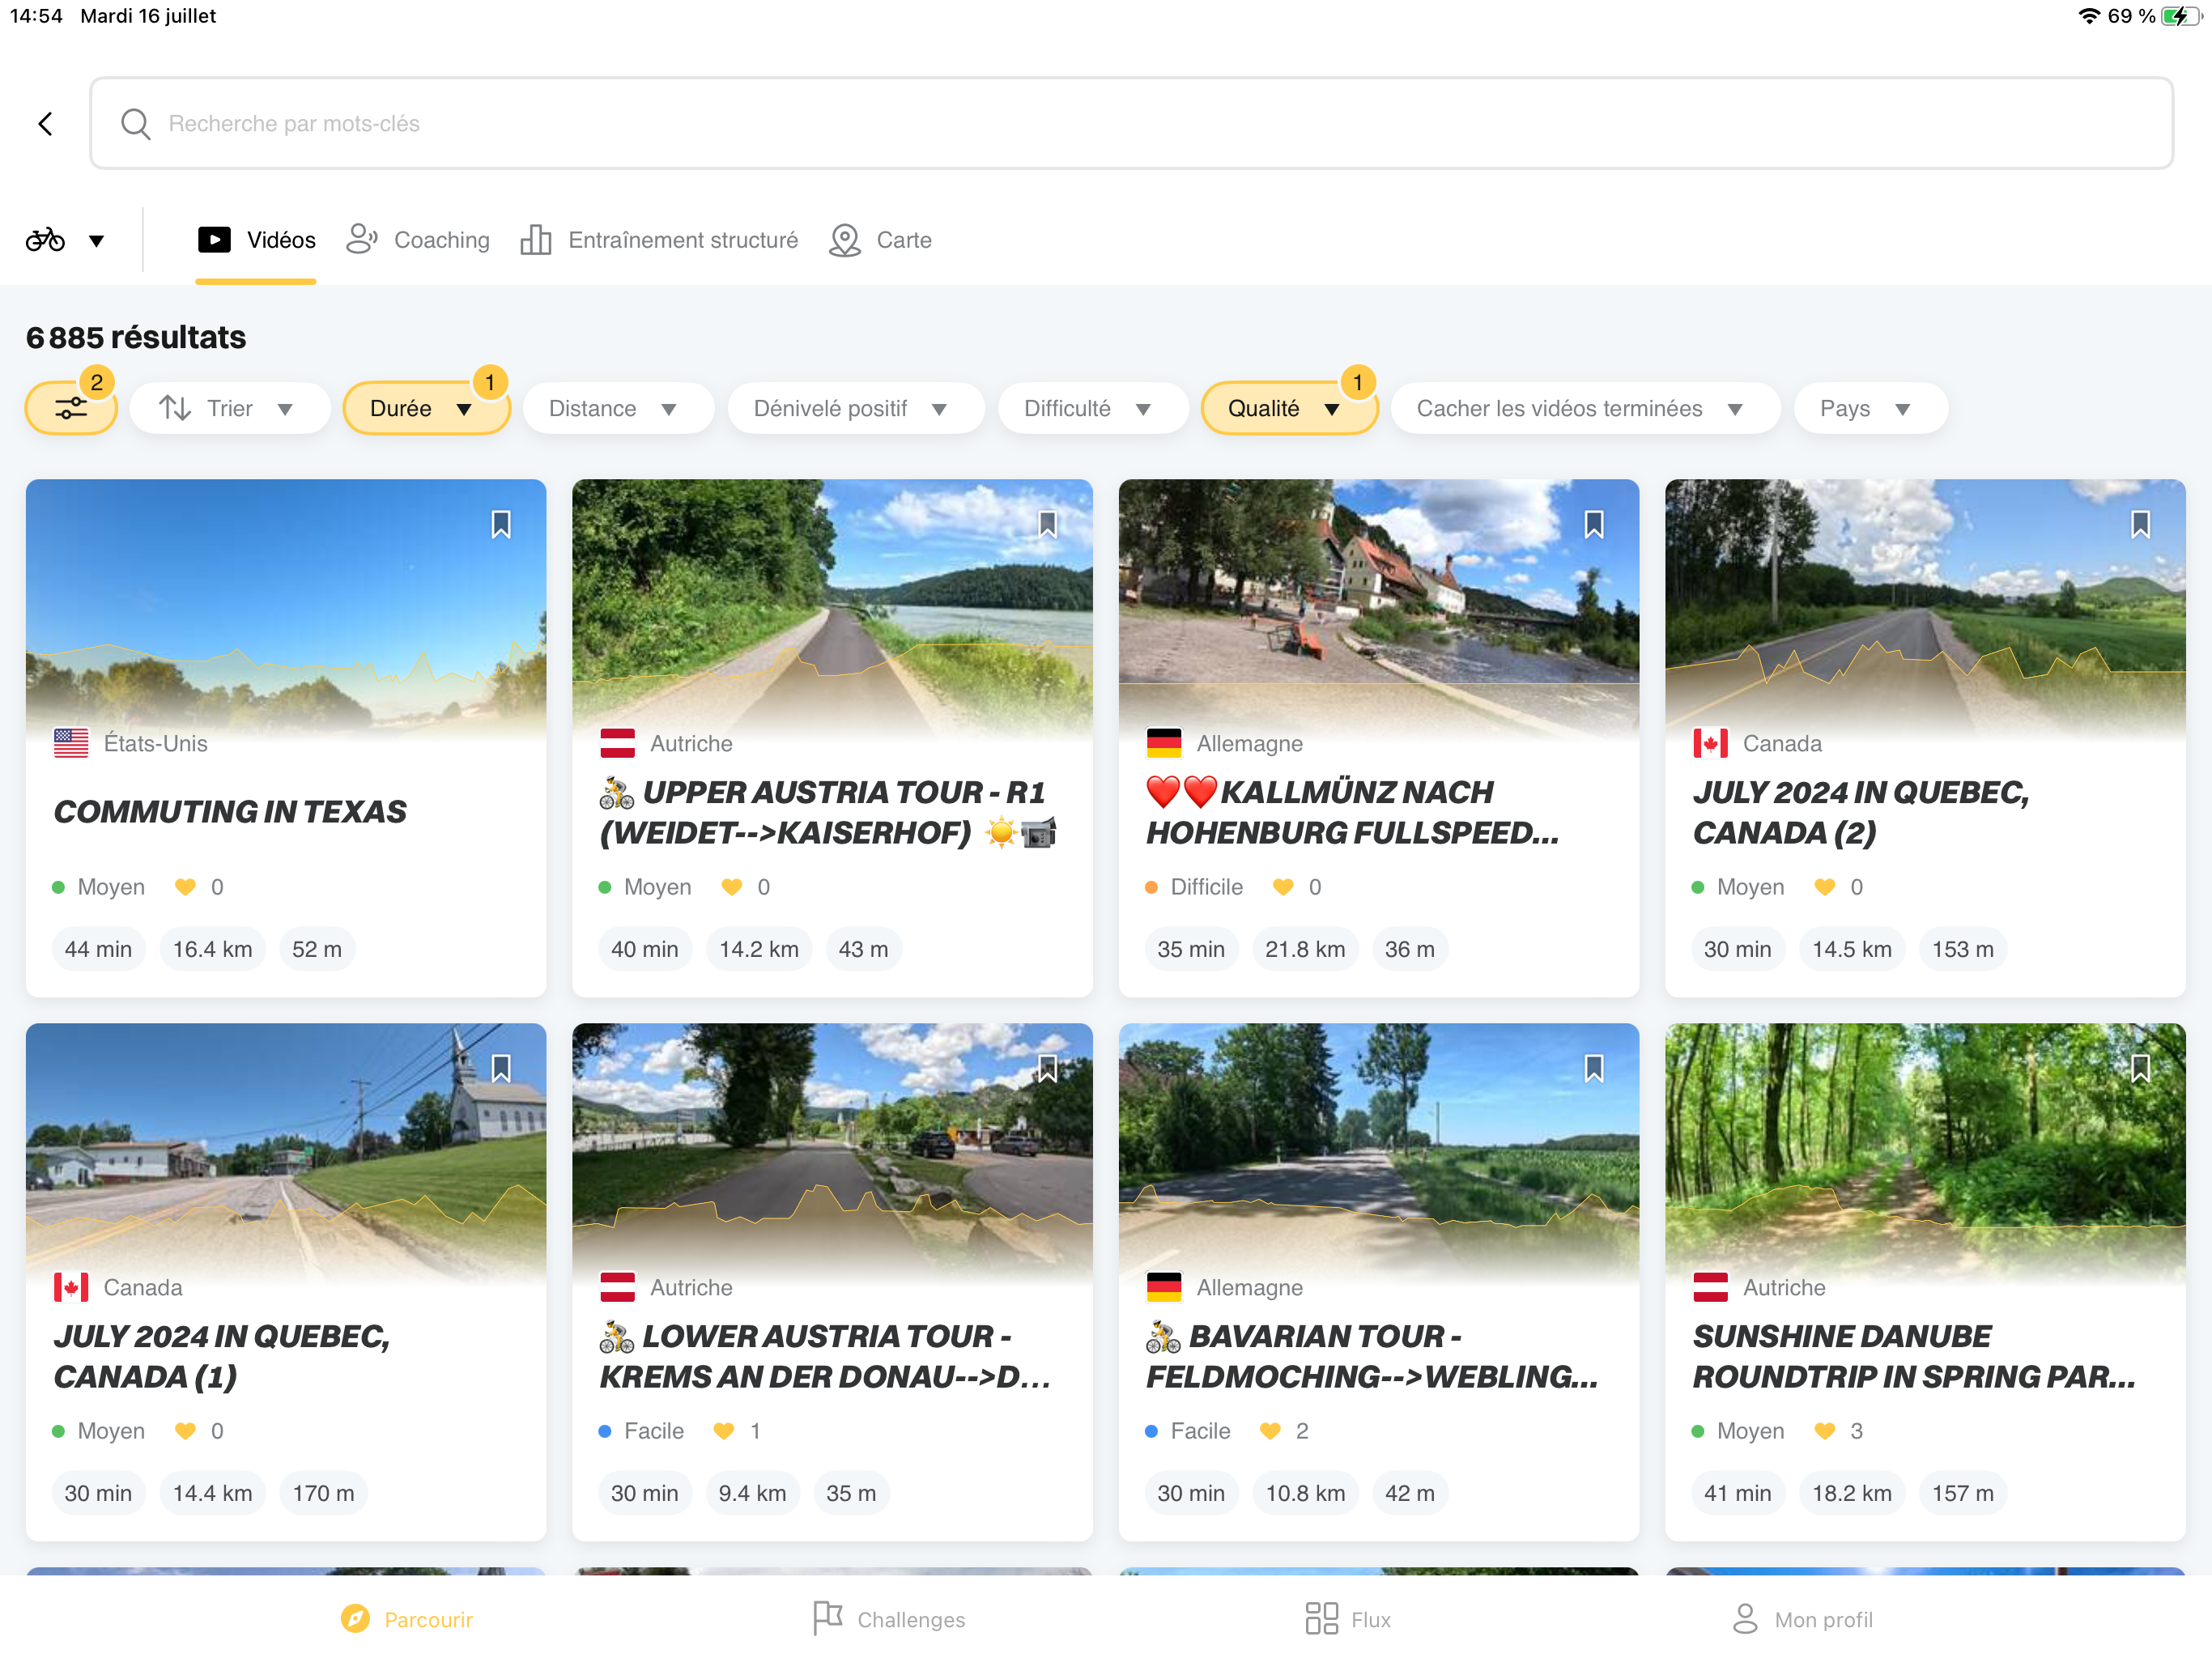
Task: Open the bike sport type selector
Action: pyautogui.click(x=65, y=240)
